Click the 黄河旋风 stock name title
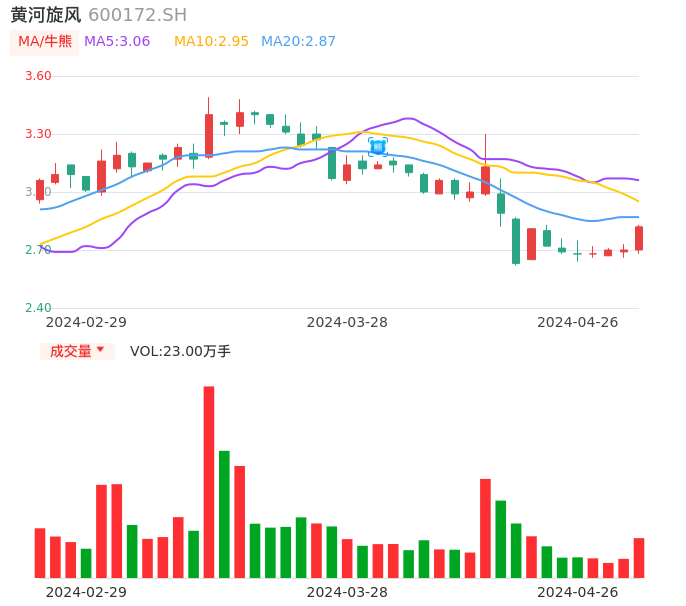This screenshot has height=606, width=686. [x=46, y=15]
